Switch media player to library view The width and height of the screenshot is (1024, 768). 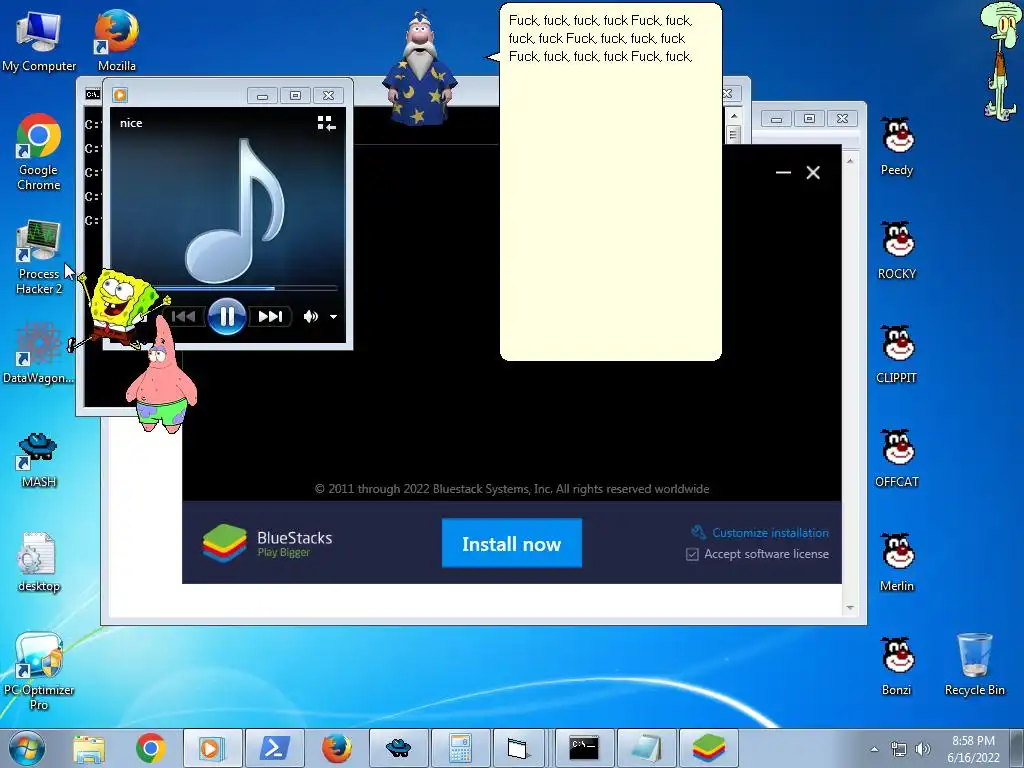(x=326, y=123)
